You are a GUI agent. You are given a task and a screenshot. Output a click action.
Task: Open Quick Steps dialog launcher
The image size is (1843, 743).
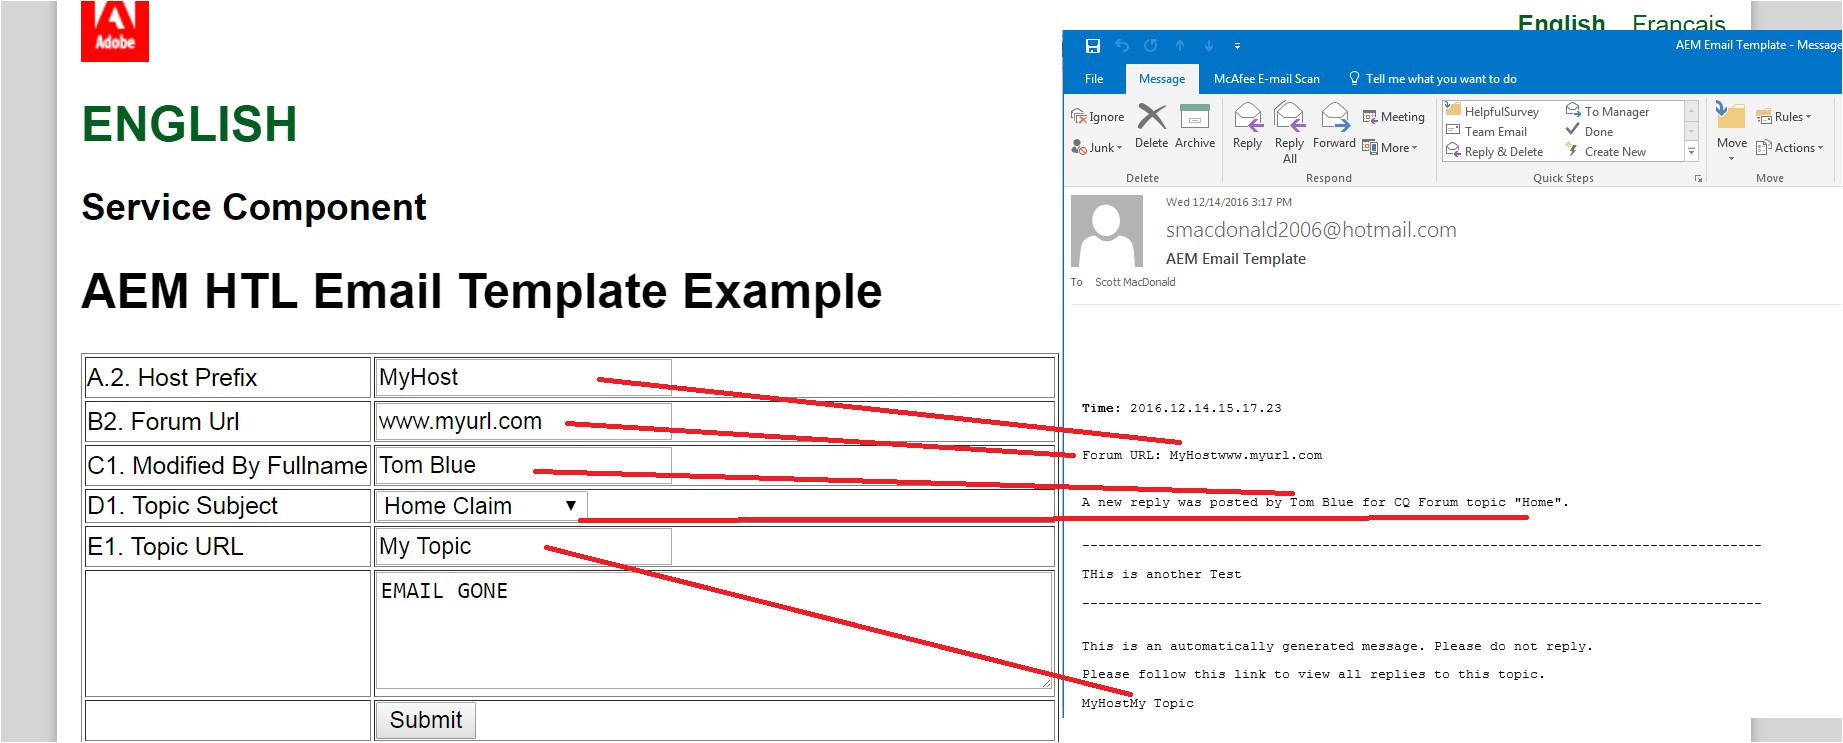[x=1698, y=179]
